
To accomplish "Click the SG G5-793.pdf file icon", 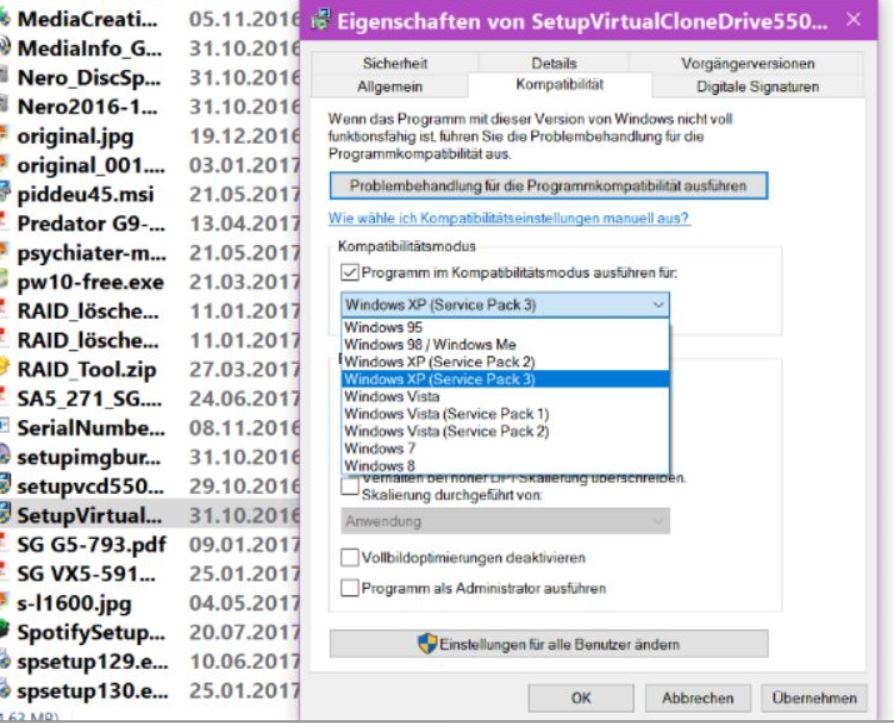I will (x=5, y=543).
